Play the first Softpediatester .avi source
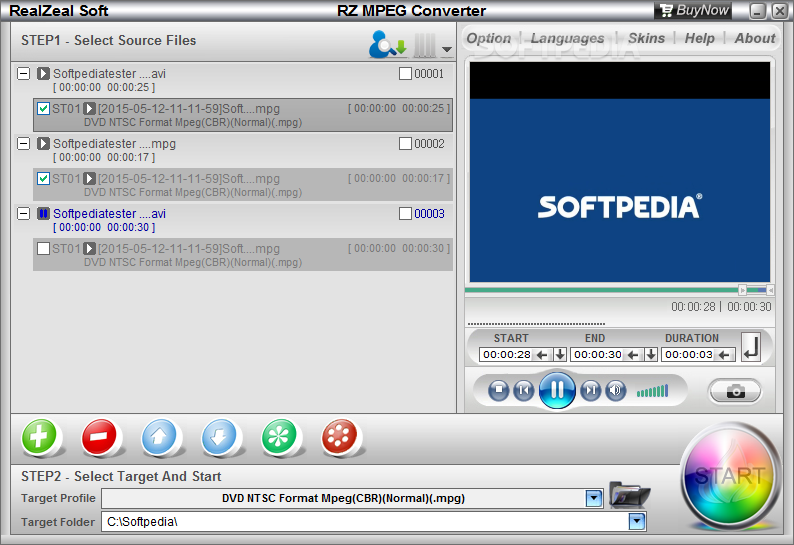The height and width of the screenshot is (545, 794). [x=43, y=73]
